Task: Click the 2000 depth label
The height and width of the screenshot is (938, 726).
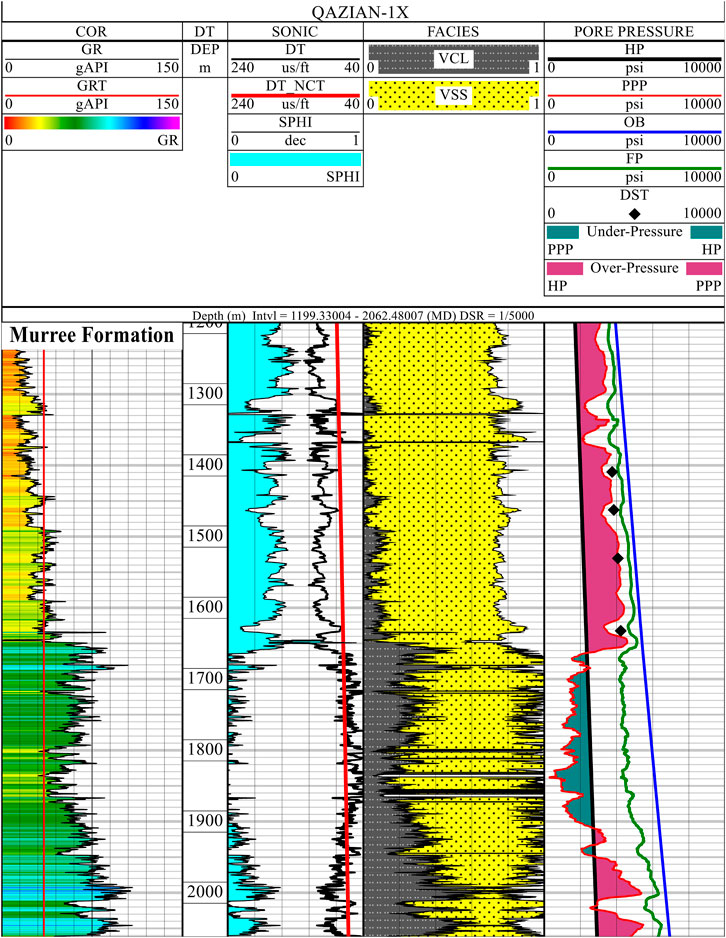Action: click(205, 891)
